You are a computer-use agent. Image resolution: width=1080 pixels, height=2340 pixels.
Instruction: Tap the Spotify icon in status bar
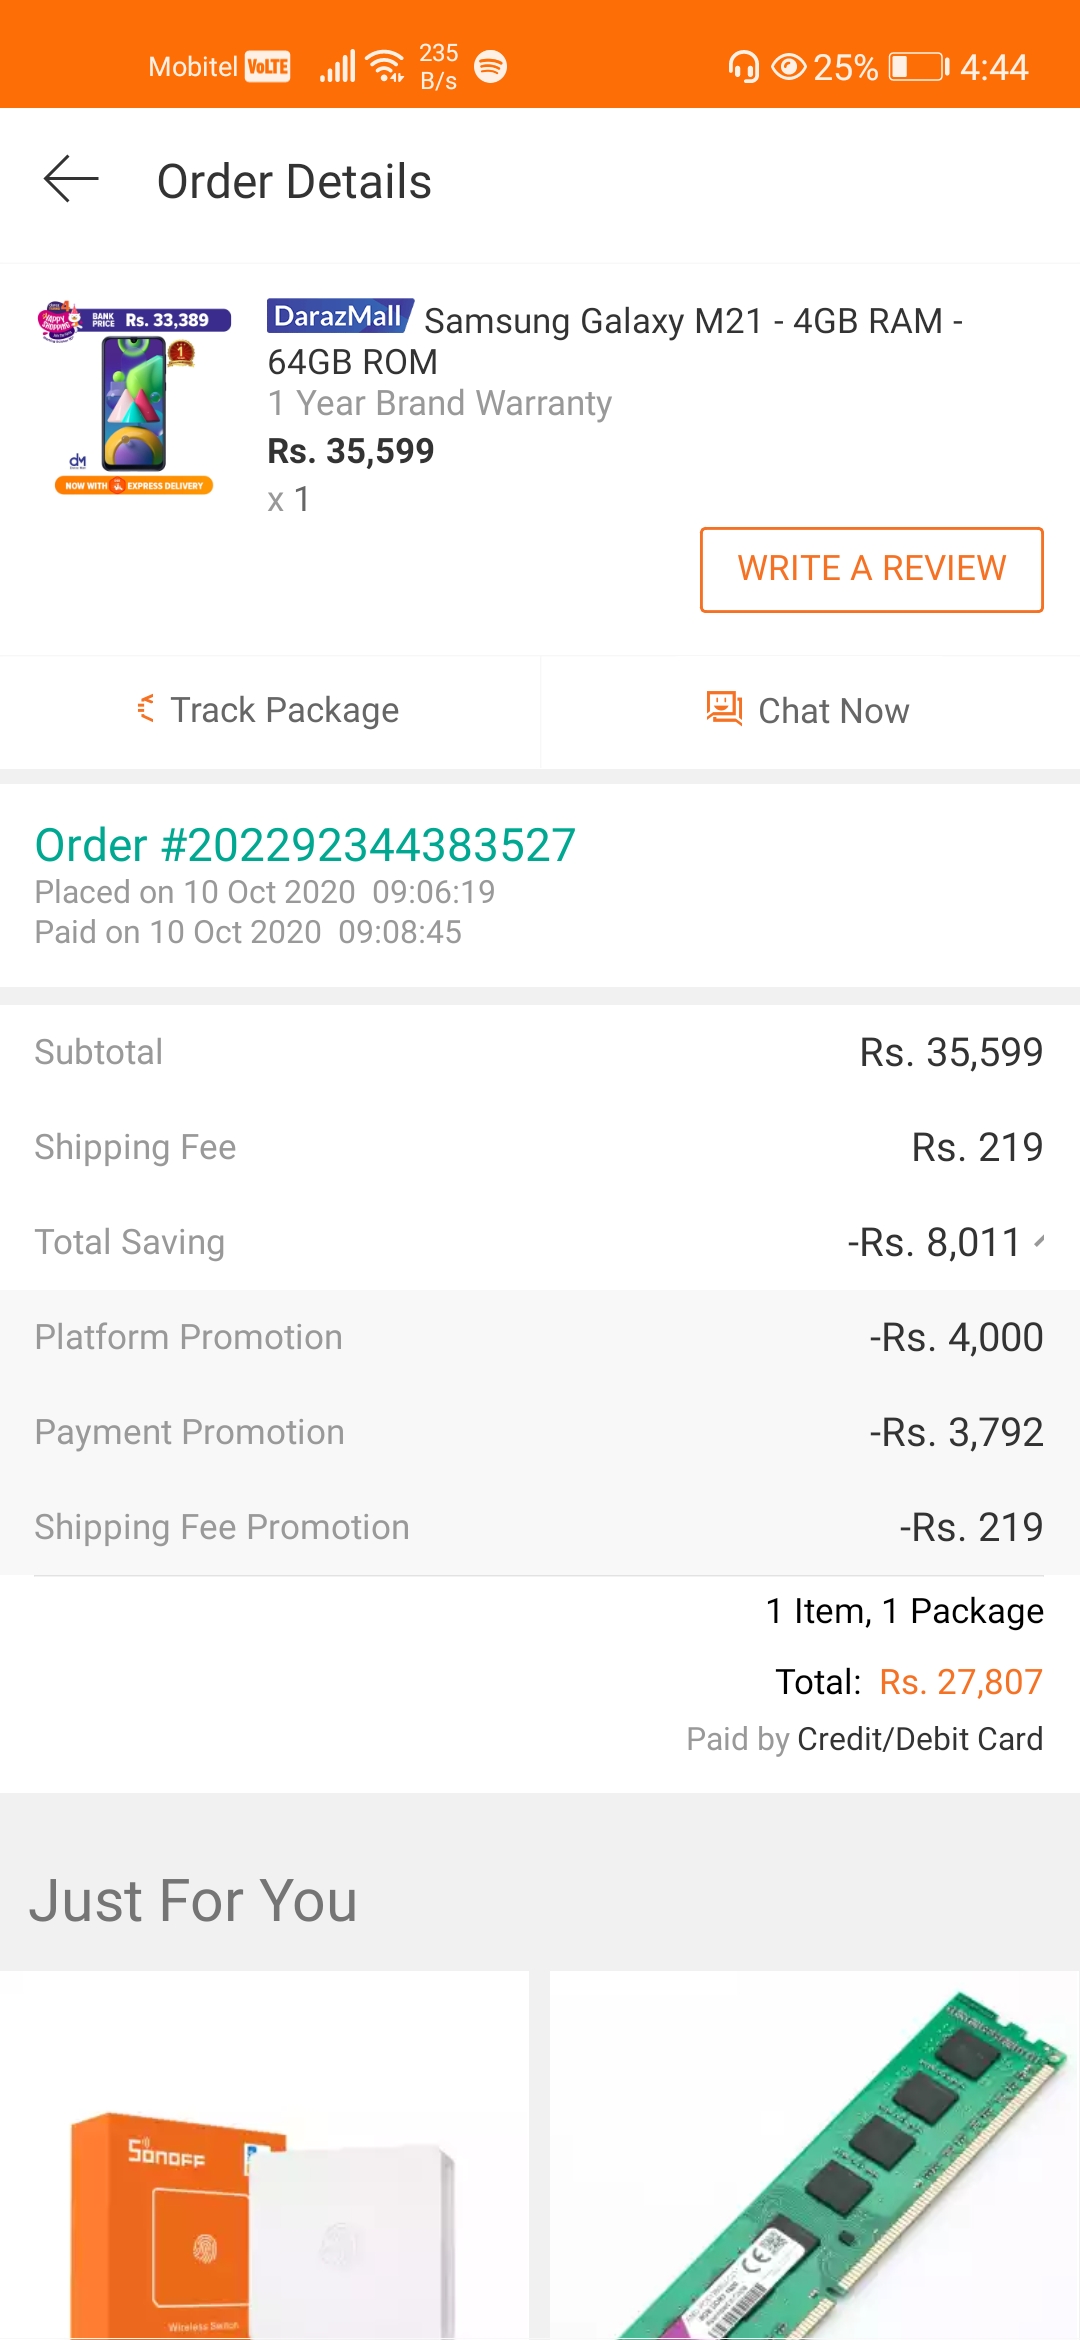click(490, 67)
